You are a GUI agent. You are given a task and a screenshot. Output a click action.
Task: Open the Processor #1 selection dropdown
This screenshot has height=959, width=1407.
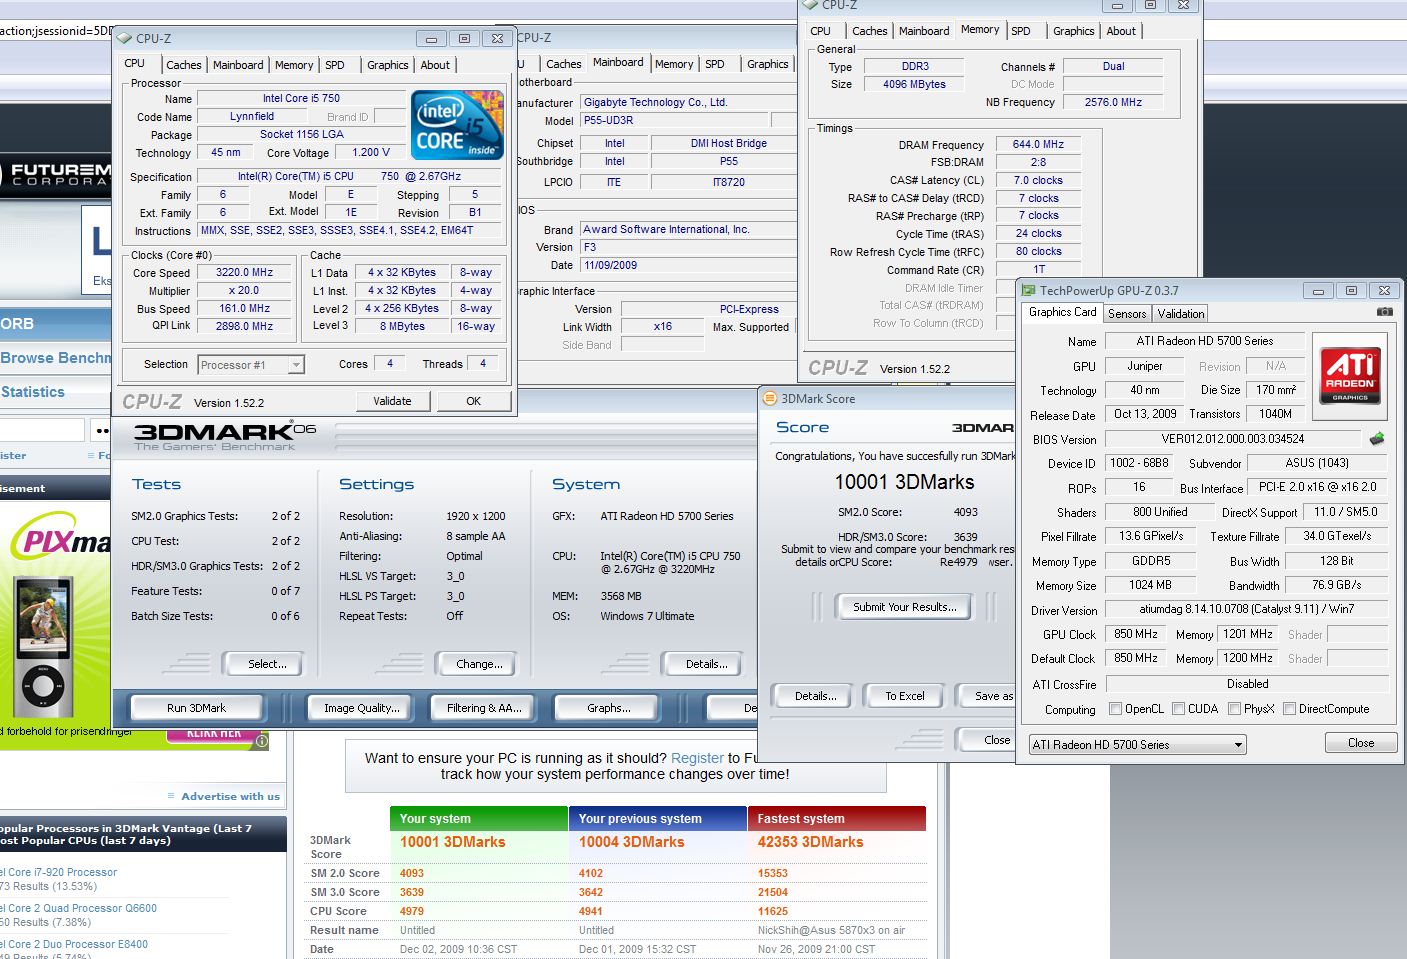(251, 365)
